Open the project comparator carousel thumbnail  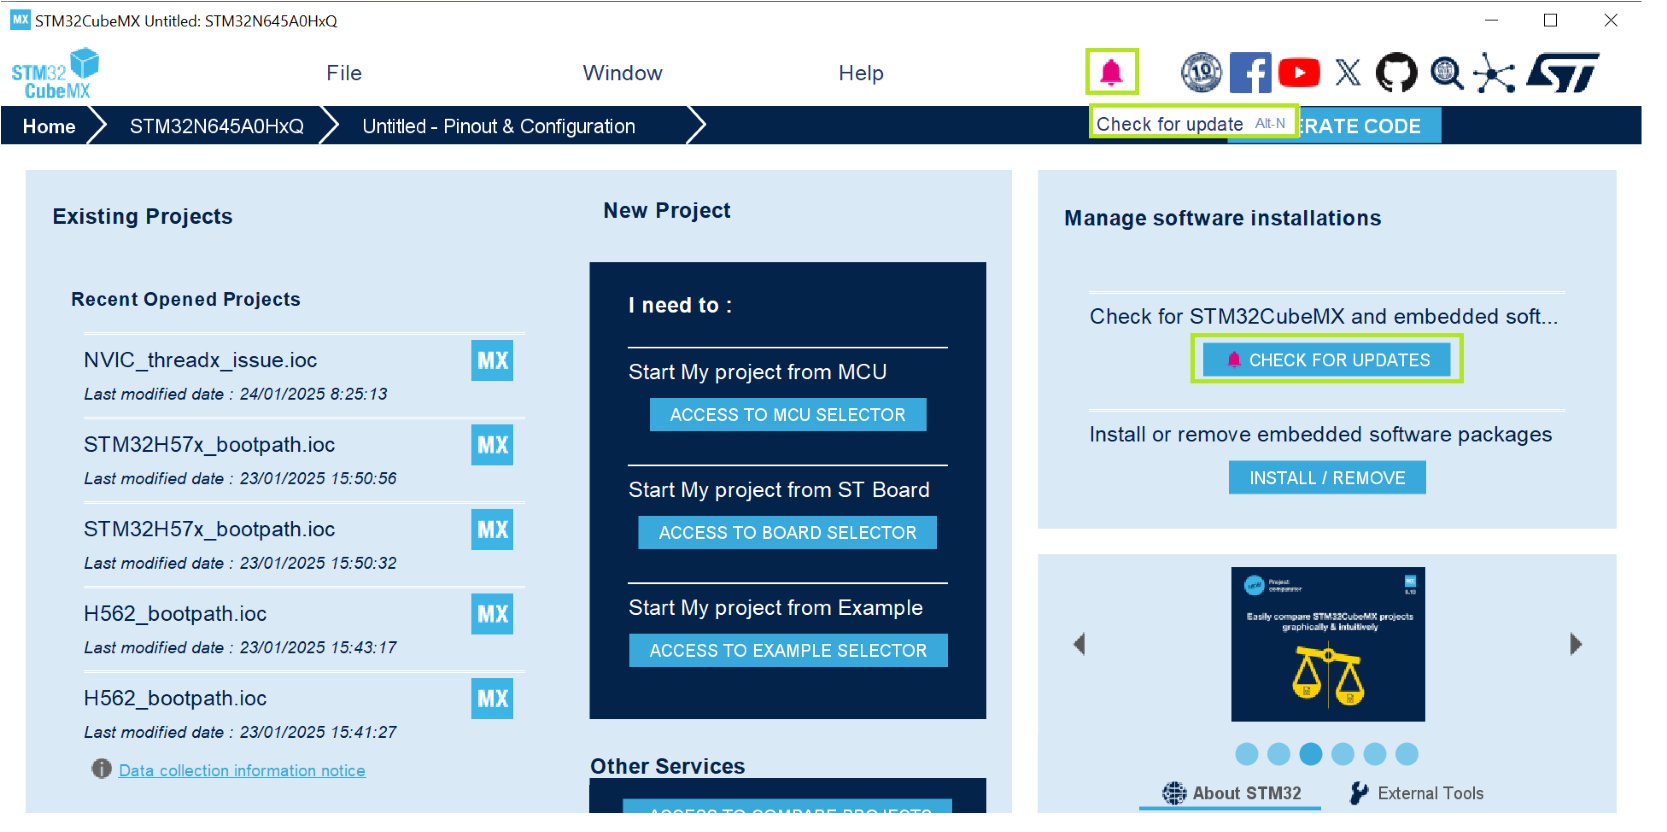(1328, 644)
